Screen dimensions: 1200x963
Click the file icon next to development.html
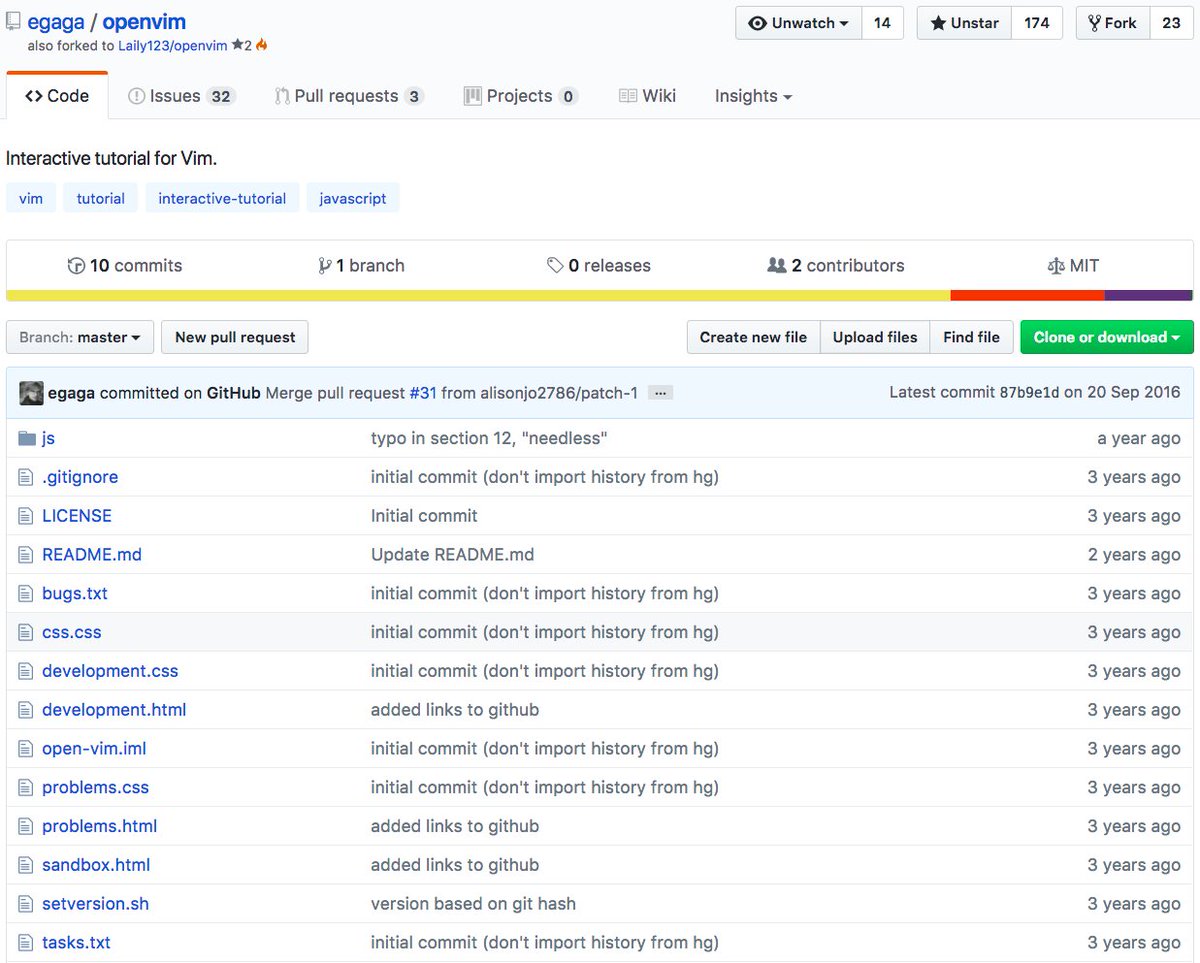click(26, 710)
